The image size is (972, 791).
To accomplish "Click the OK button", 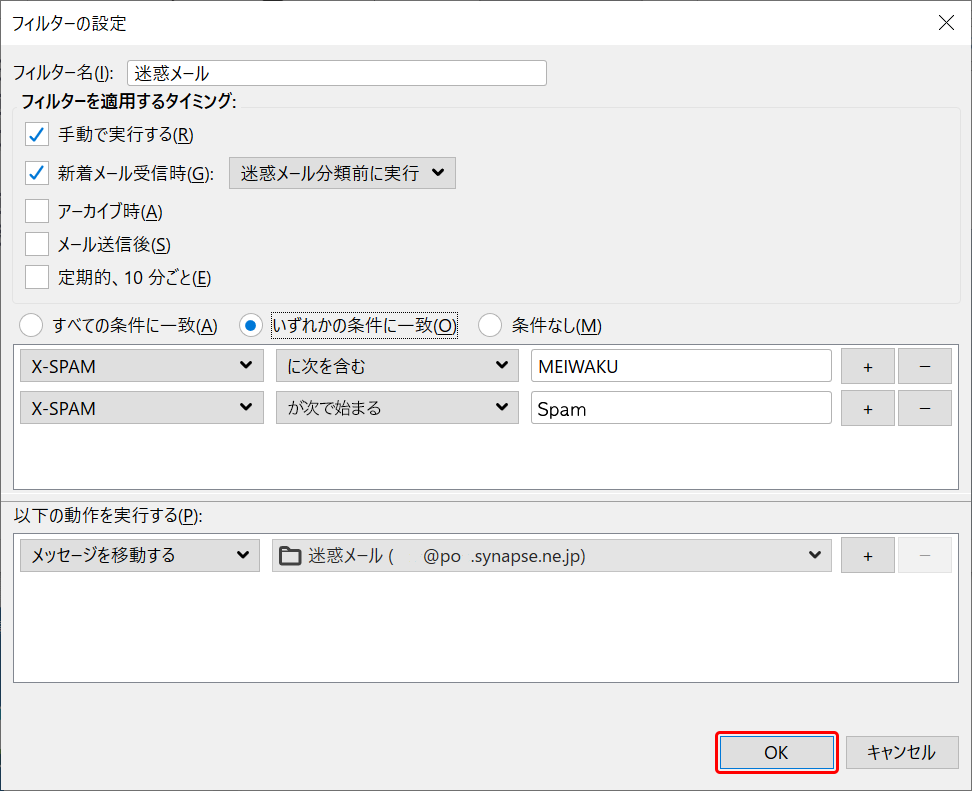I will click(x=777, y=753).
